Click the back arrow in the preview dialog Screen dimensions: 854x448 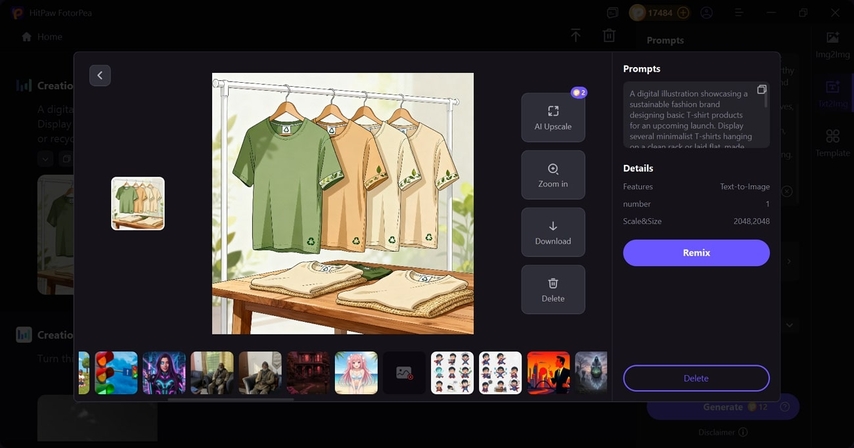(100, 75)
